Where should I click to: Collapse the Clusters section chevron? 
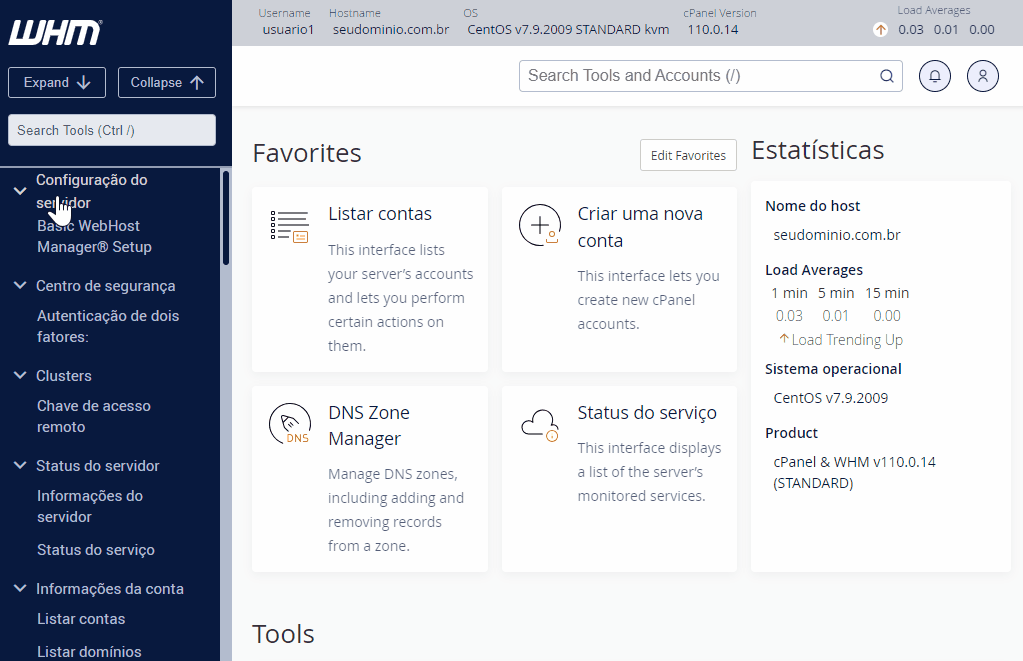20,376
